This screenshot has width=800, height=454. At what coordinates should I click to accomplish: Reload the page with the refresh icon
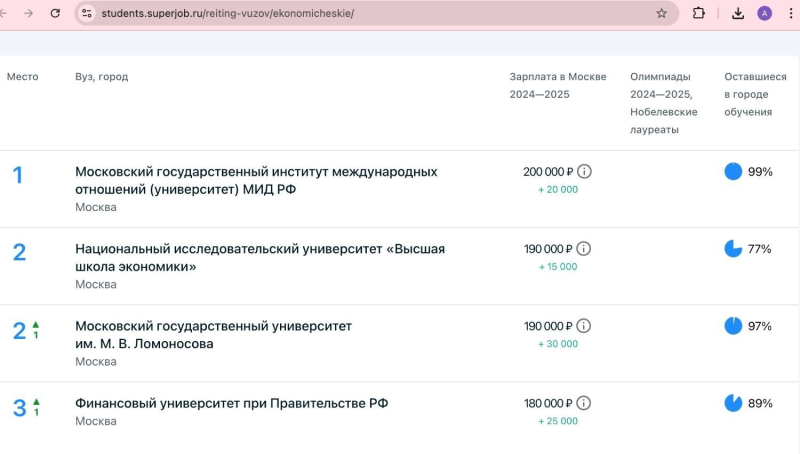coord(55,13)
